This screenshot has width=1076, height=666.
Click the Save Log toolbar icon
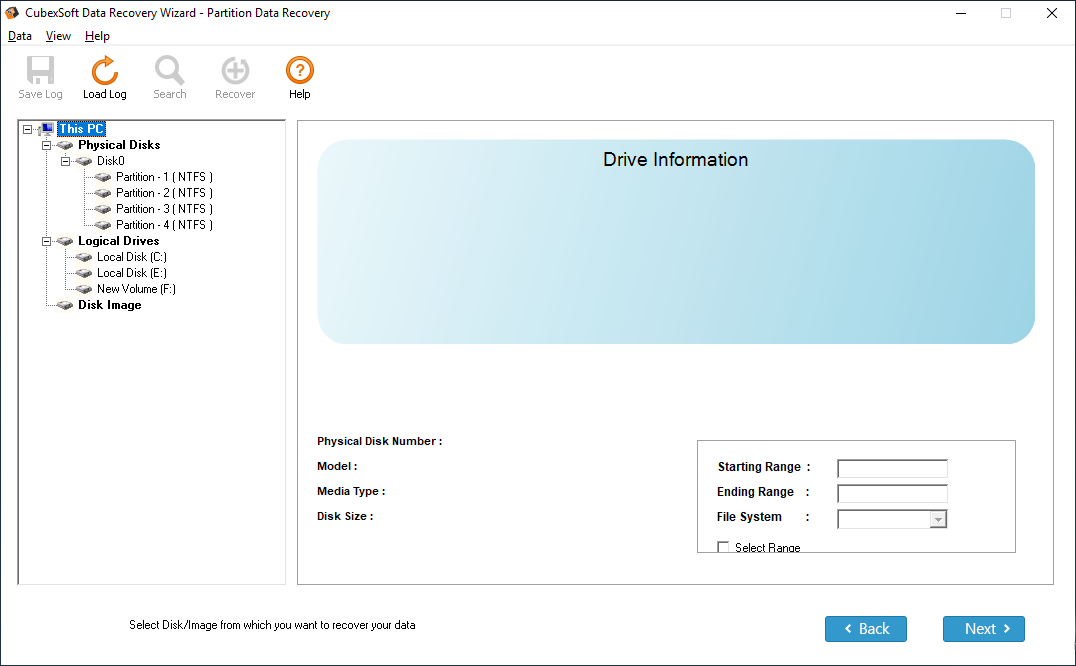(x=40, y=71)
